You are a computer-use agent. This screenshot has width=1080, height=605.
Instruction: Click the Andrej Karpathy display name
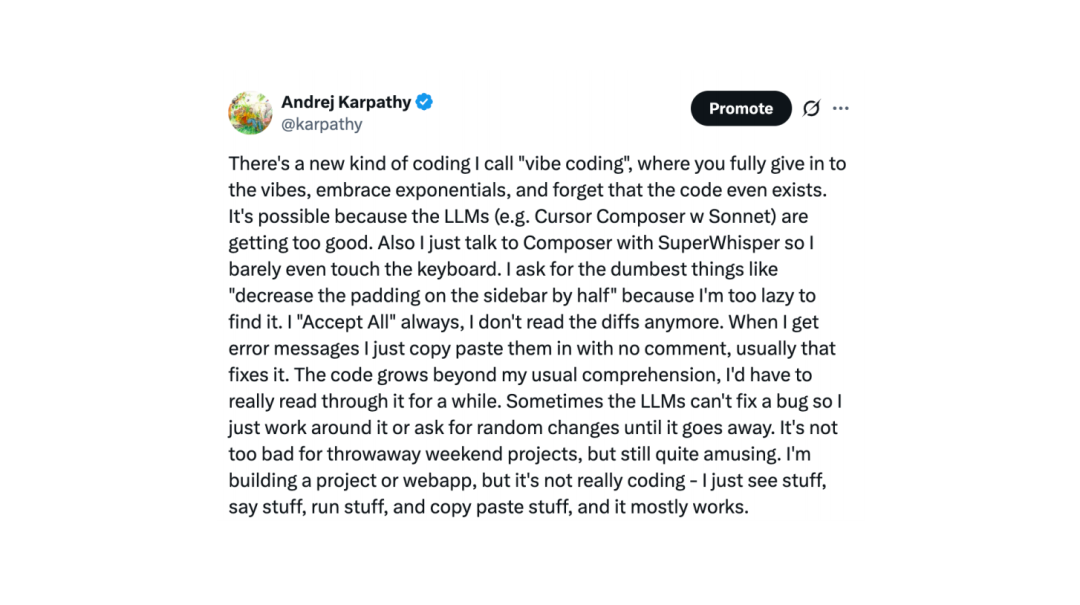click(346, 102)
